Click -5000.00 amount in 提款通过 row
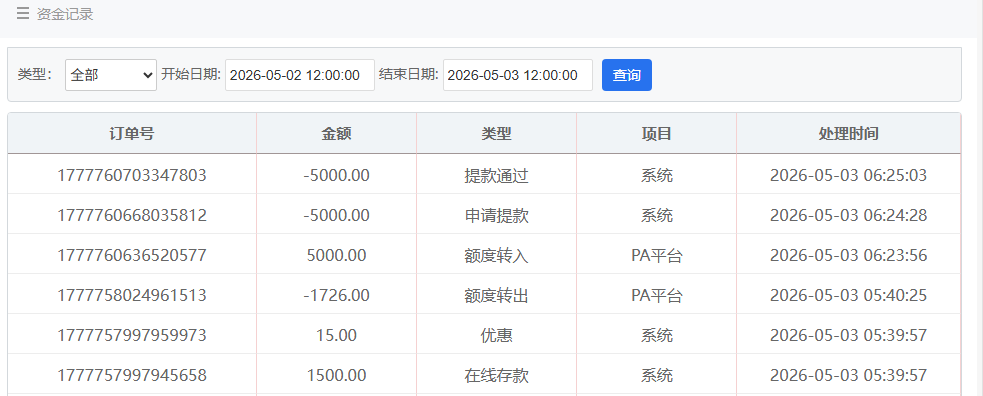983x396 pixels. (337, 175)
